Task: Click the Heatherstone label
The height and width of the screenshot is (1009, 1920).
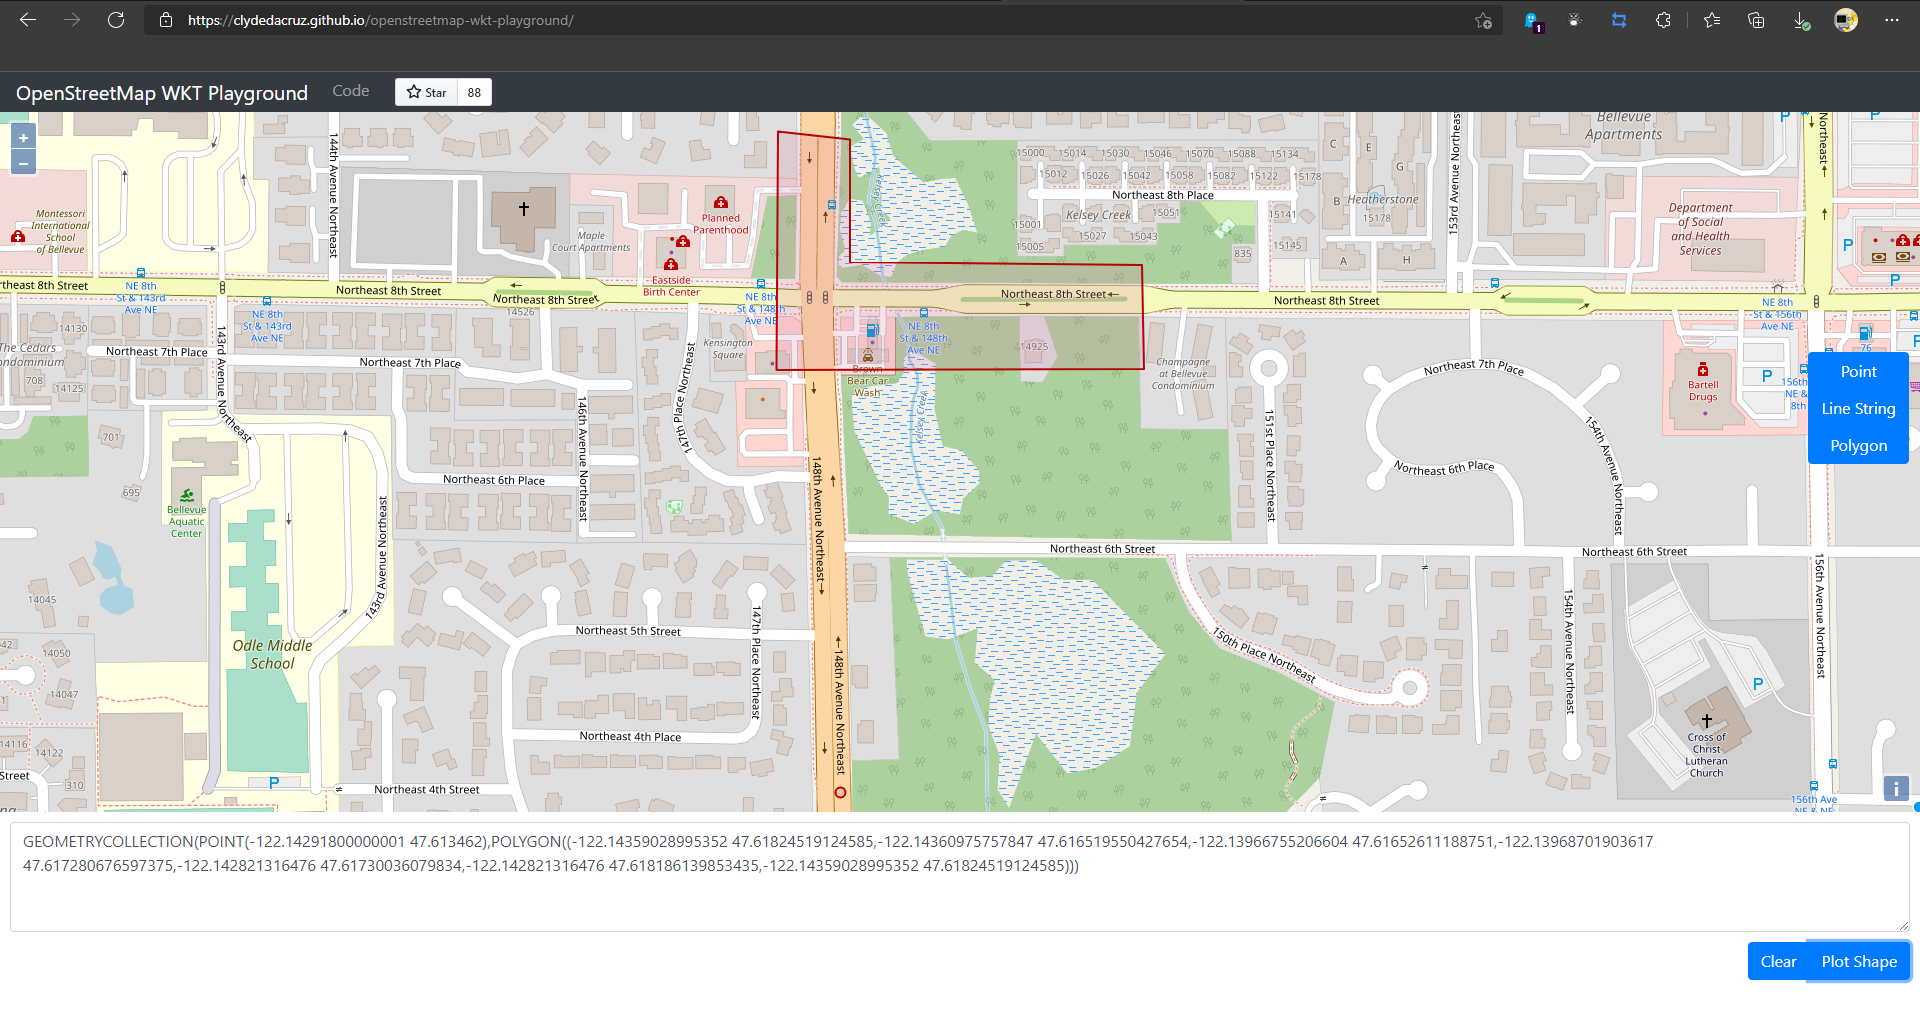Action: pyautogui.click(x=1382, y=199)
